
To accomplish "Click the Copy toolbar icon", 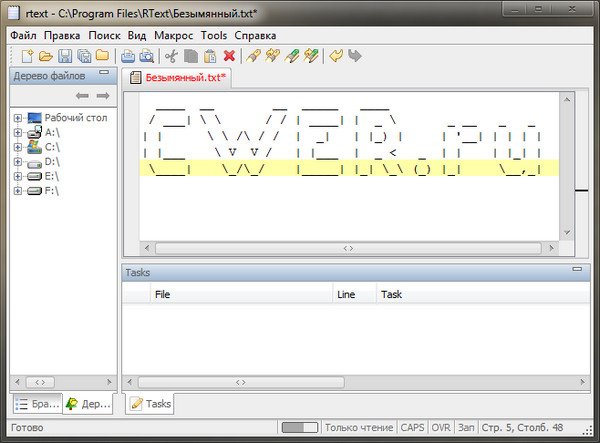I will (191, 56).
